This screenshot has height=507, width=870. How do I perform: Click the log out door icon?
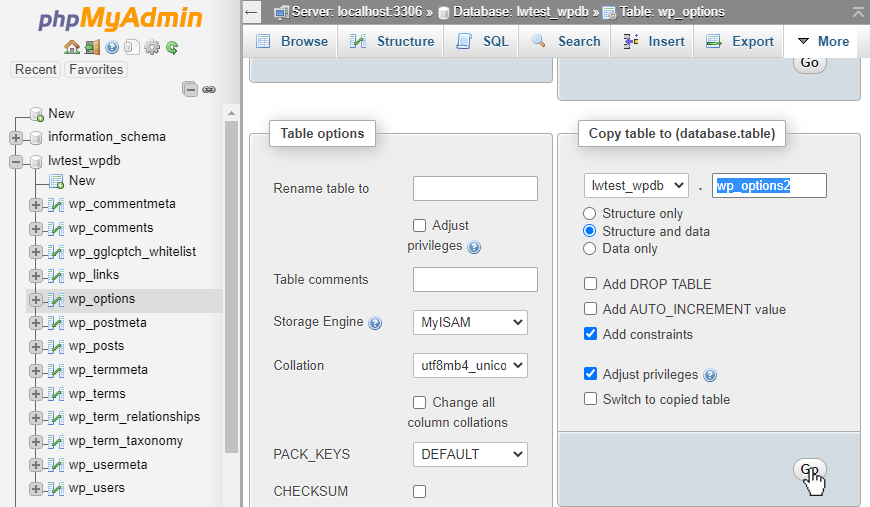(x=92, y=47)
